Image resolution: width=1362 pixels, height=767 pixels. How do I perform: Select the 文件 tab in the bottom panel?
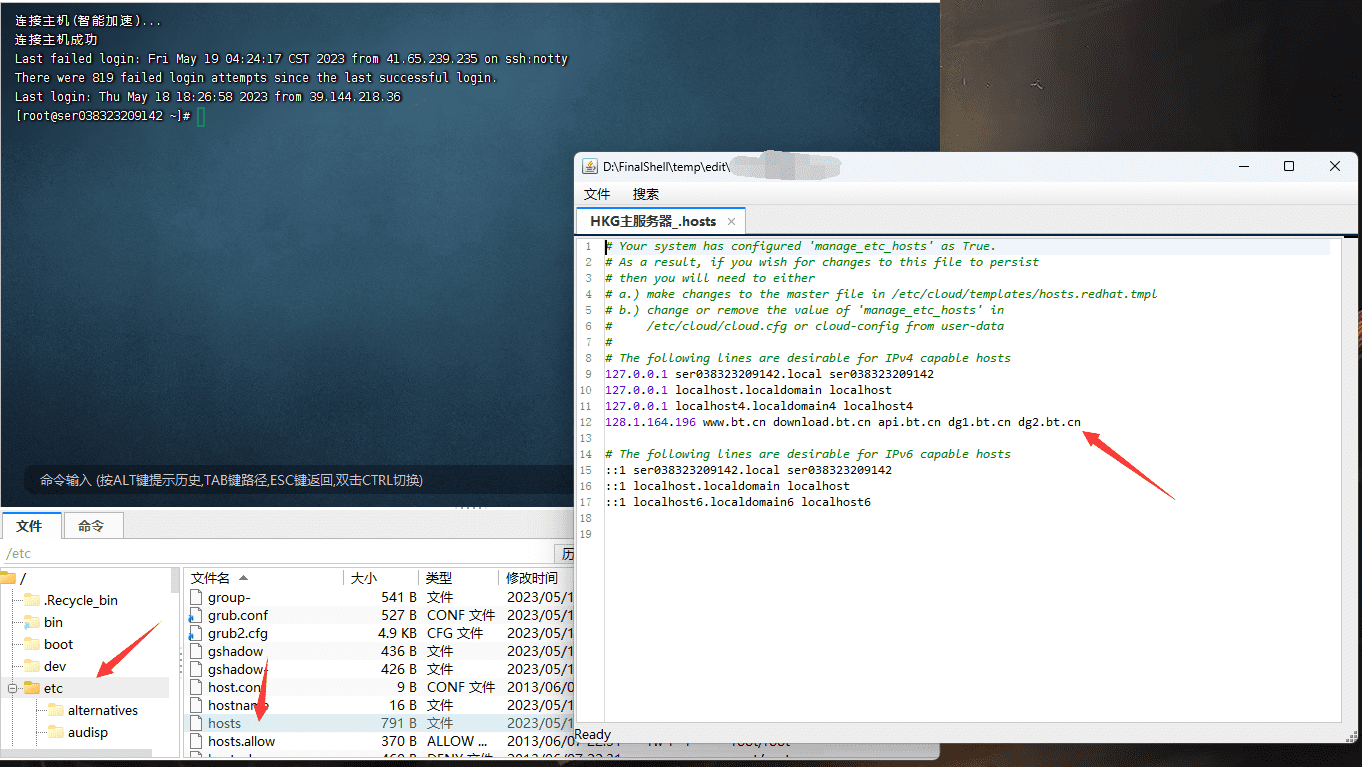pyautogui.click(x=30, y=526)
